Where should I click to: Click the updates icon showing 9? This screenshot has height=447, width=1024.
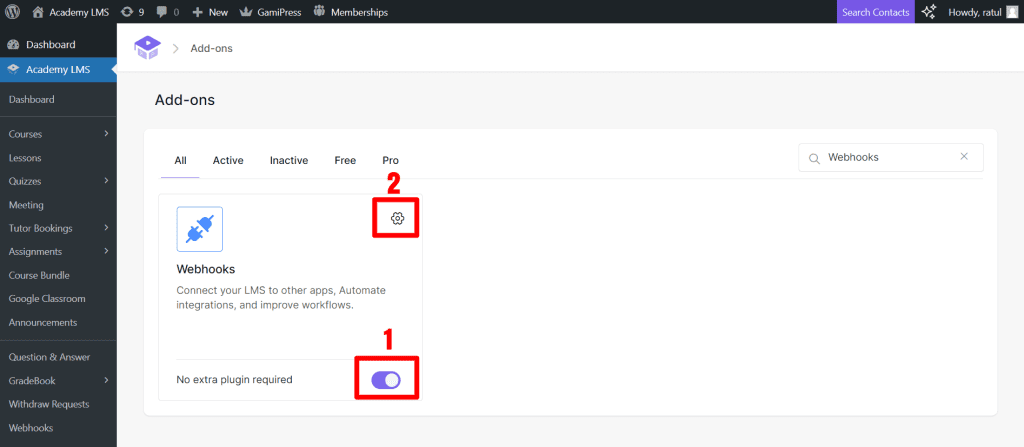tap(133, 12)
